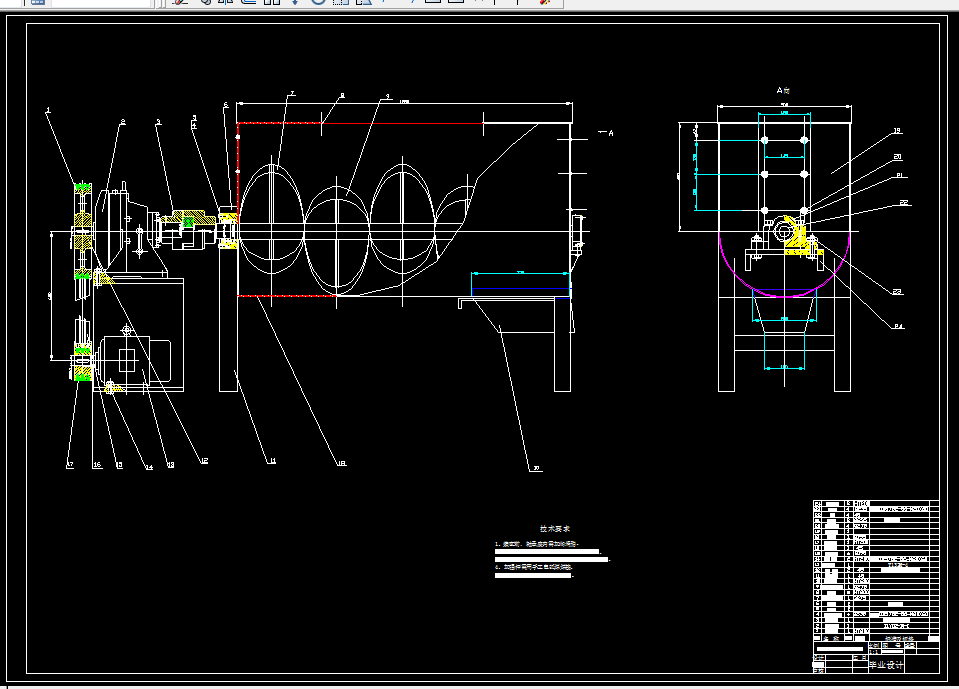Viewport: 959px width, 689px height.
Task: Select part callout number 9
Action: 388,96
